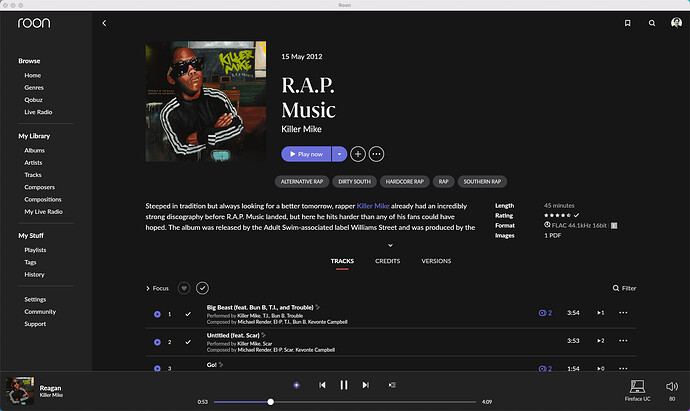The height and width of the screenshot is (411, 690).
Task: Expand the Focus options
Action: pyautogui.click(x=157, y=288)
